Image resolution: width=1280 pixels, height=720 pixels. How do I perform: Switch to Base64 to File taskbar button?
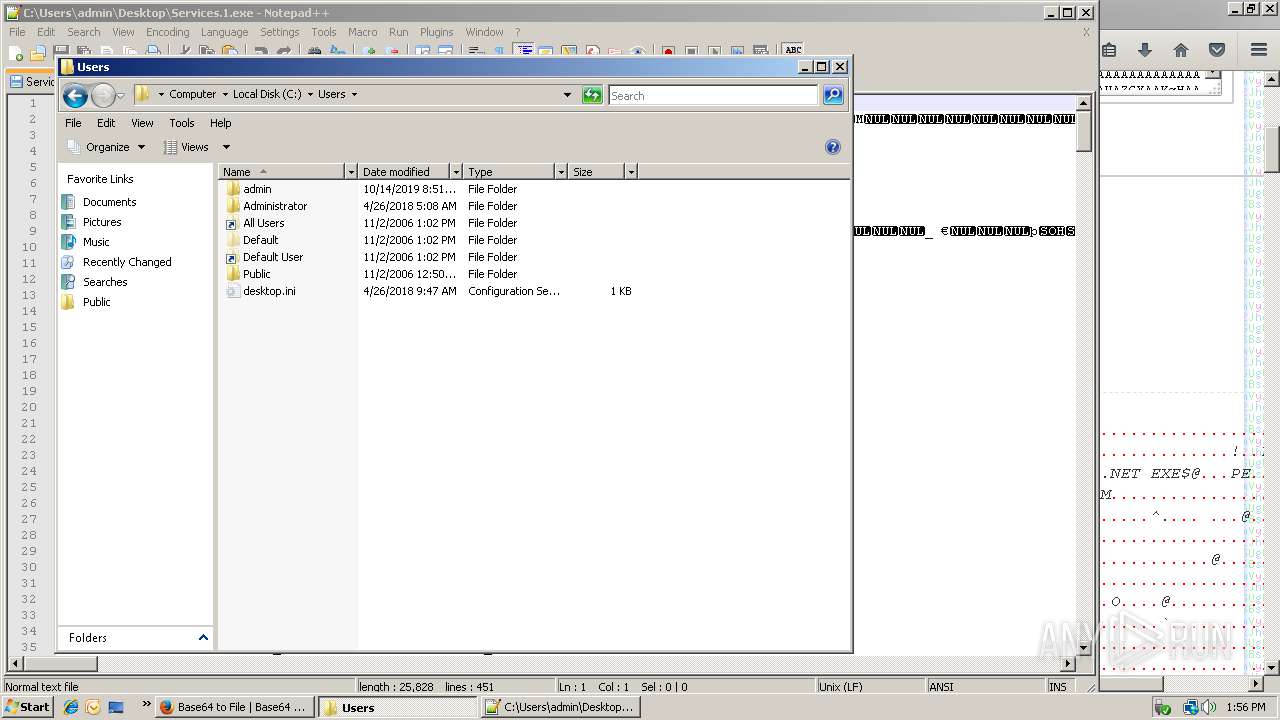(235, 707)
